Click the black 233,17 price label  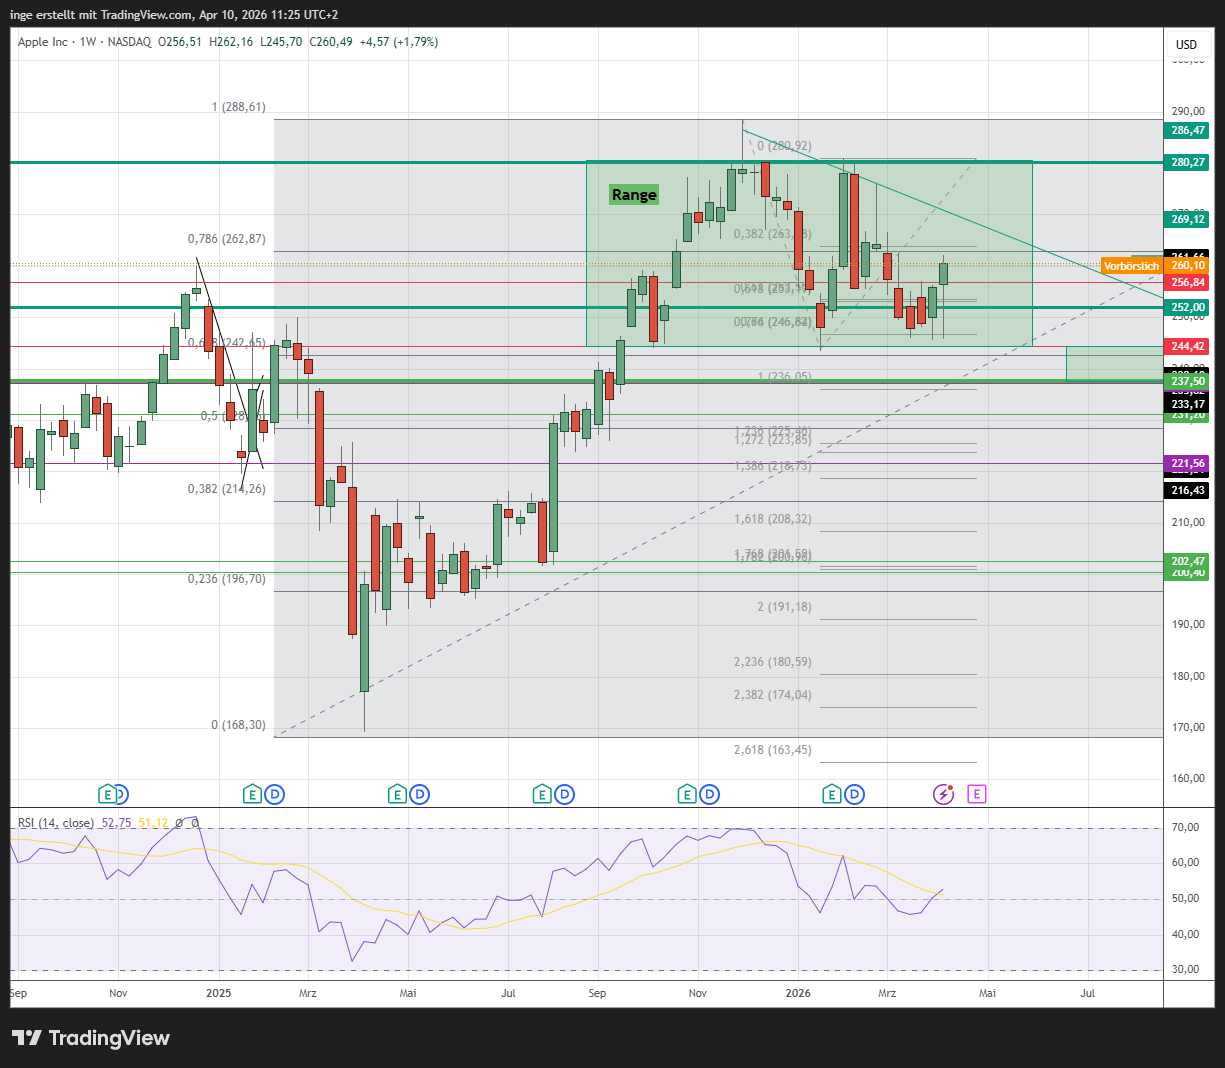click(x=1188, y=404)
